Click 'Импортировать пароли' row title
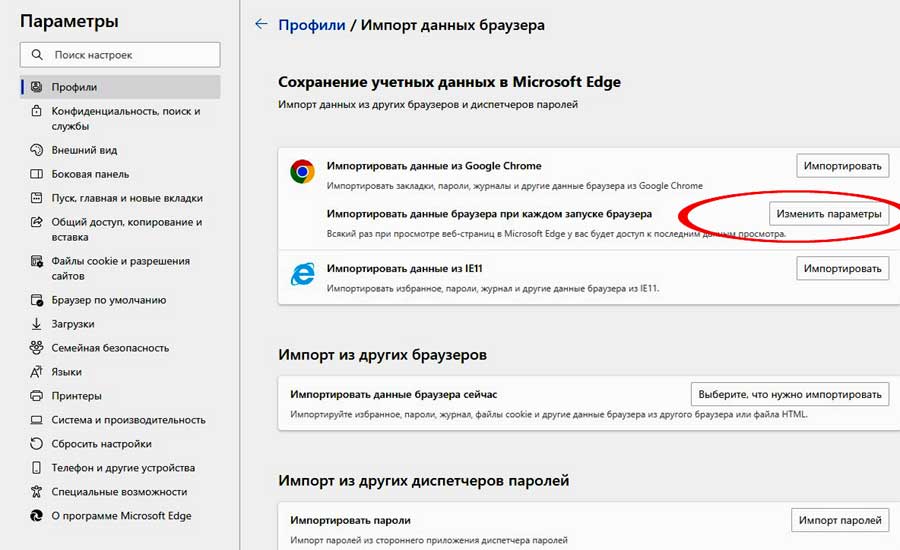Image resolution: width=900 pixels, height=550 pixels. pyautogui.click(x=350, y=520)
